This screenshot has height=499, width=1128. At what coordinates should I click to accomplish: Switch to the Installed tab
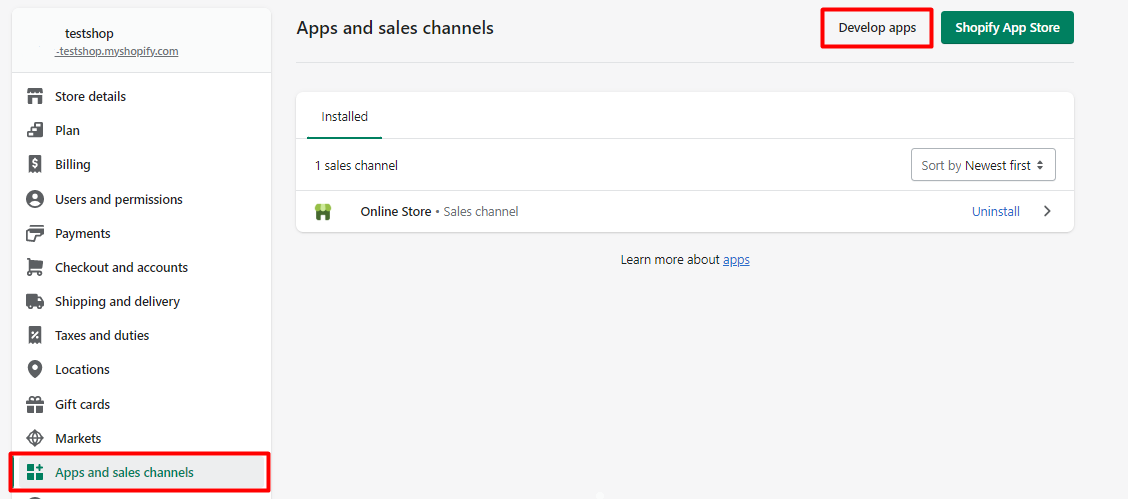[344, 117]
